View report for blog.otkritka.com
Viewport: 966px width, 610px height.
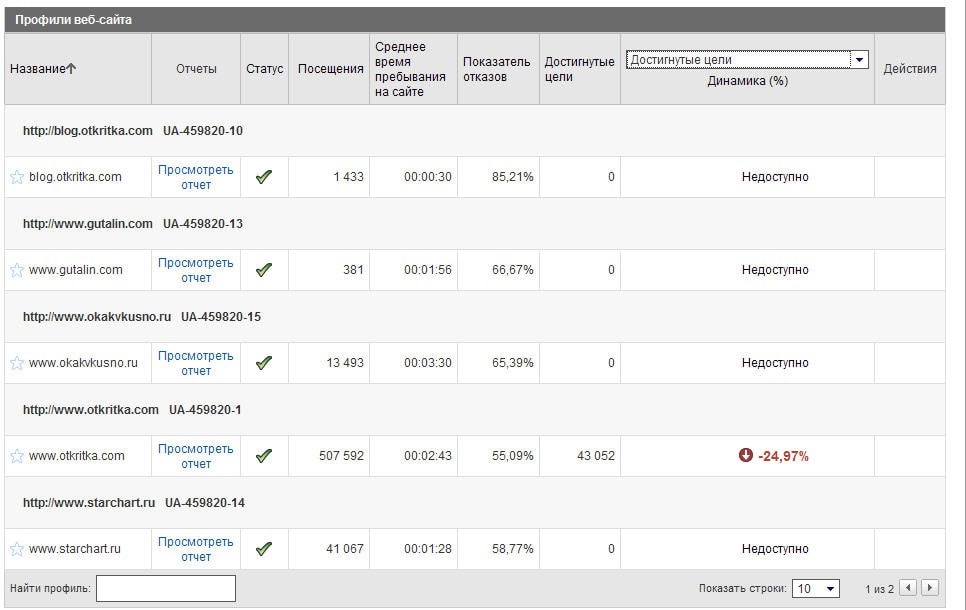(x=196, y=177)
